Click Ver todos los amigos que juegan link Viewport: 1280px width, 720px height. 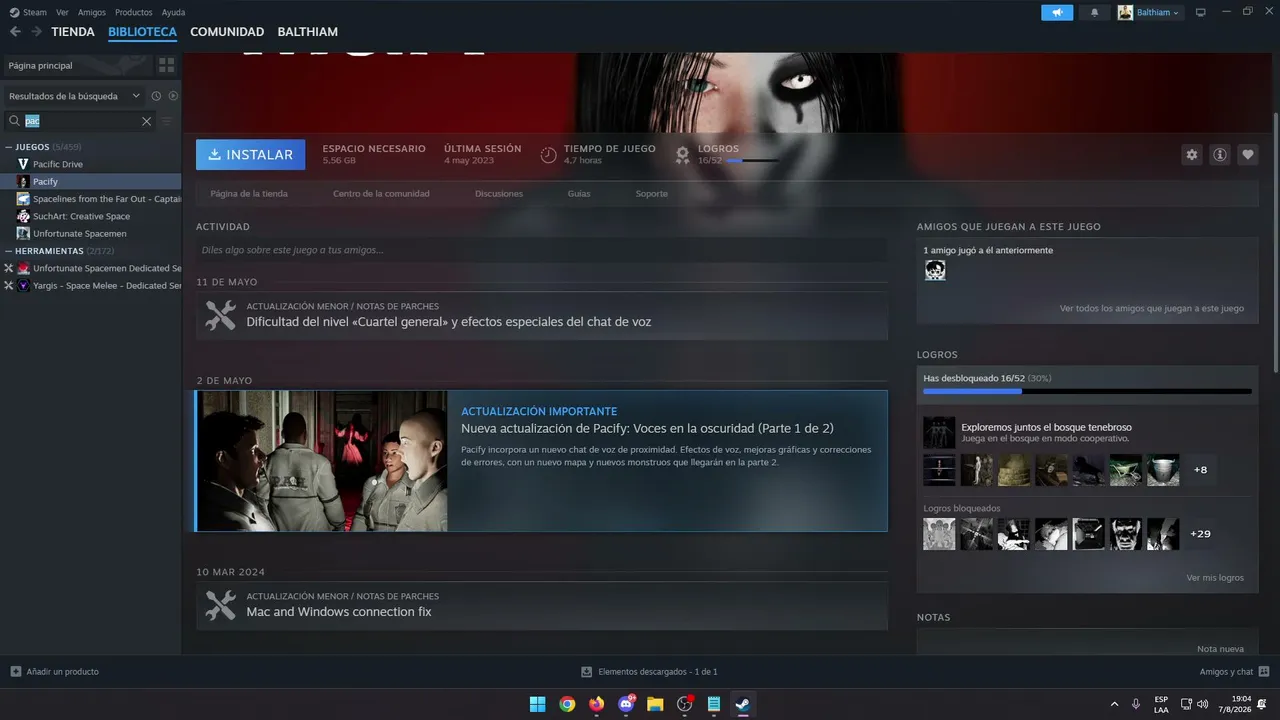[1152, 308]
